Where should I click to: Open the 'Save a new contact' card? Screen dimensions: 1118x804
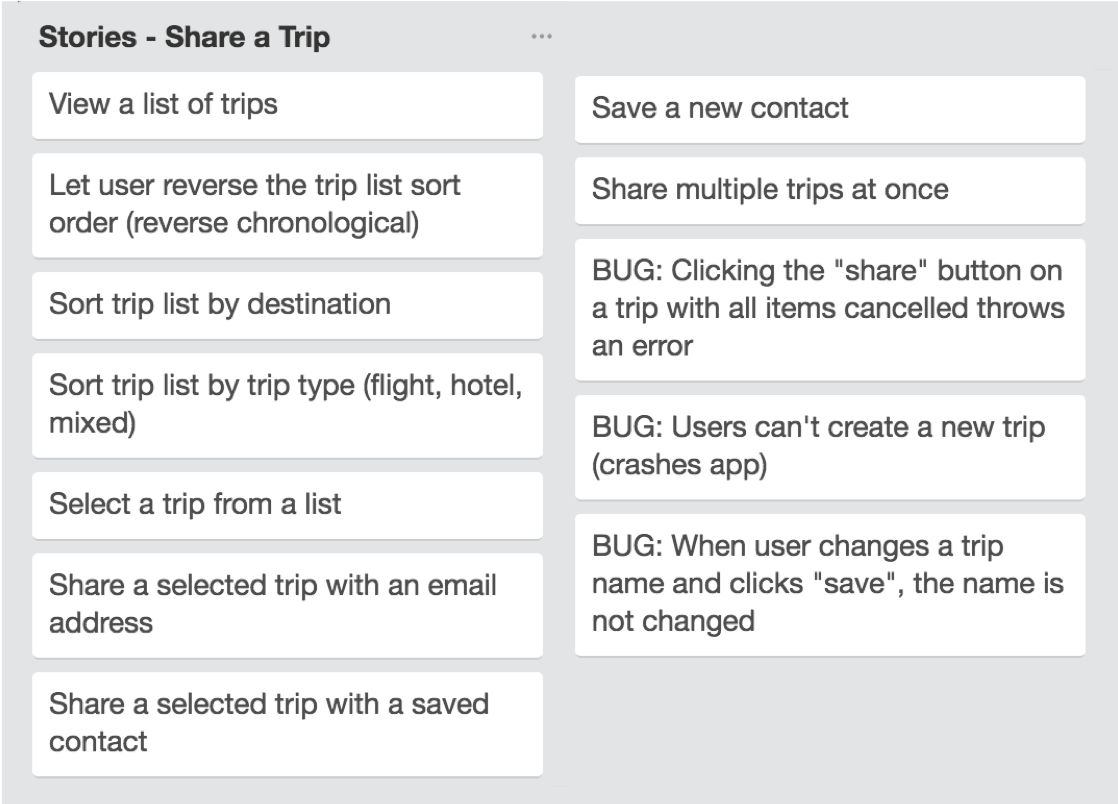[x=829, y=108]
